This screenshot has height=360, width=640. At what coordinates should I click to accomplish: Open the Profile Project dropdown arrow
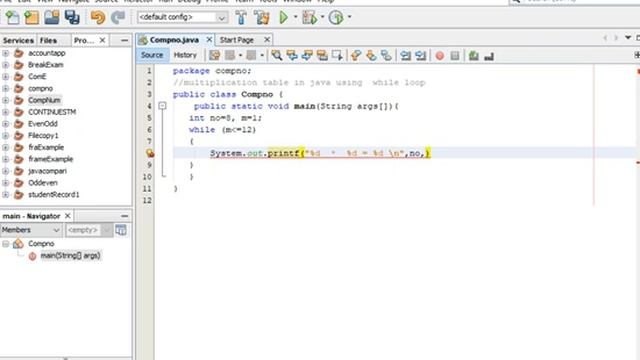click(x=349, y=17)
